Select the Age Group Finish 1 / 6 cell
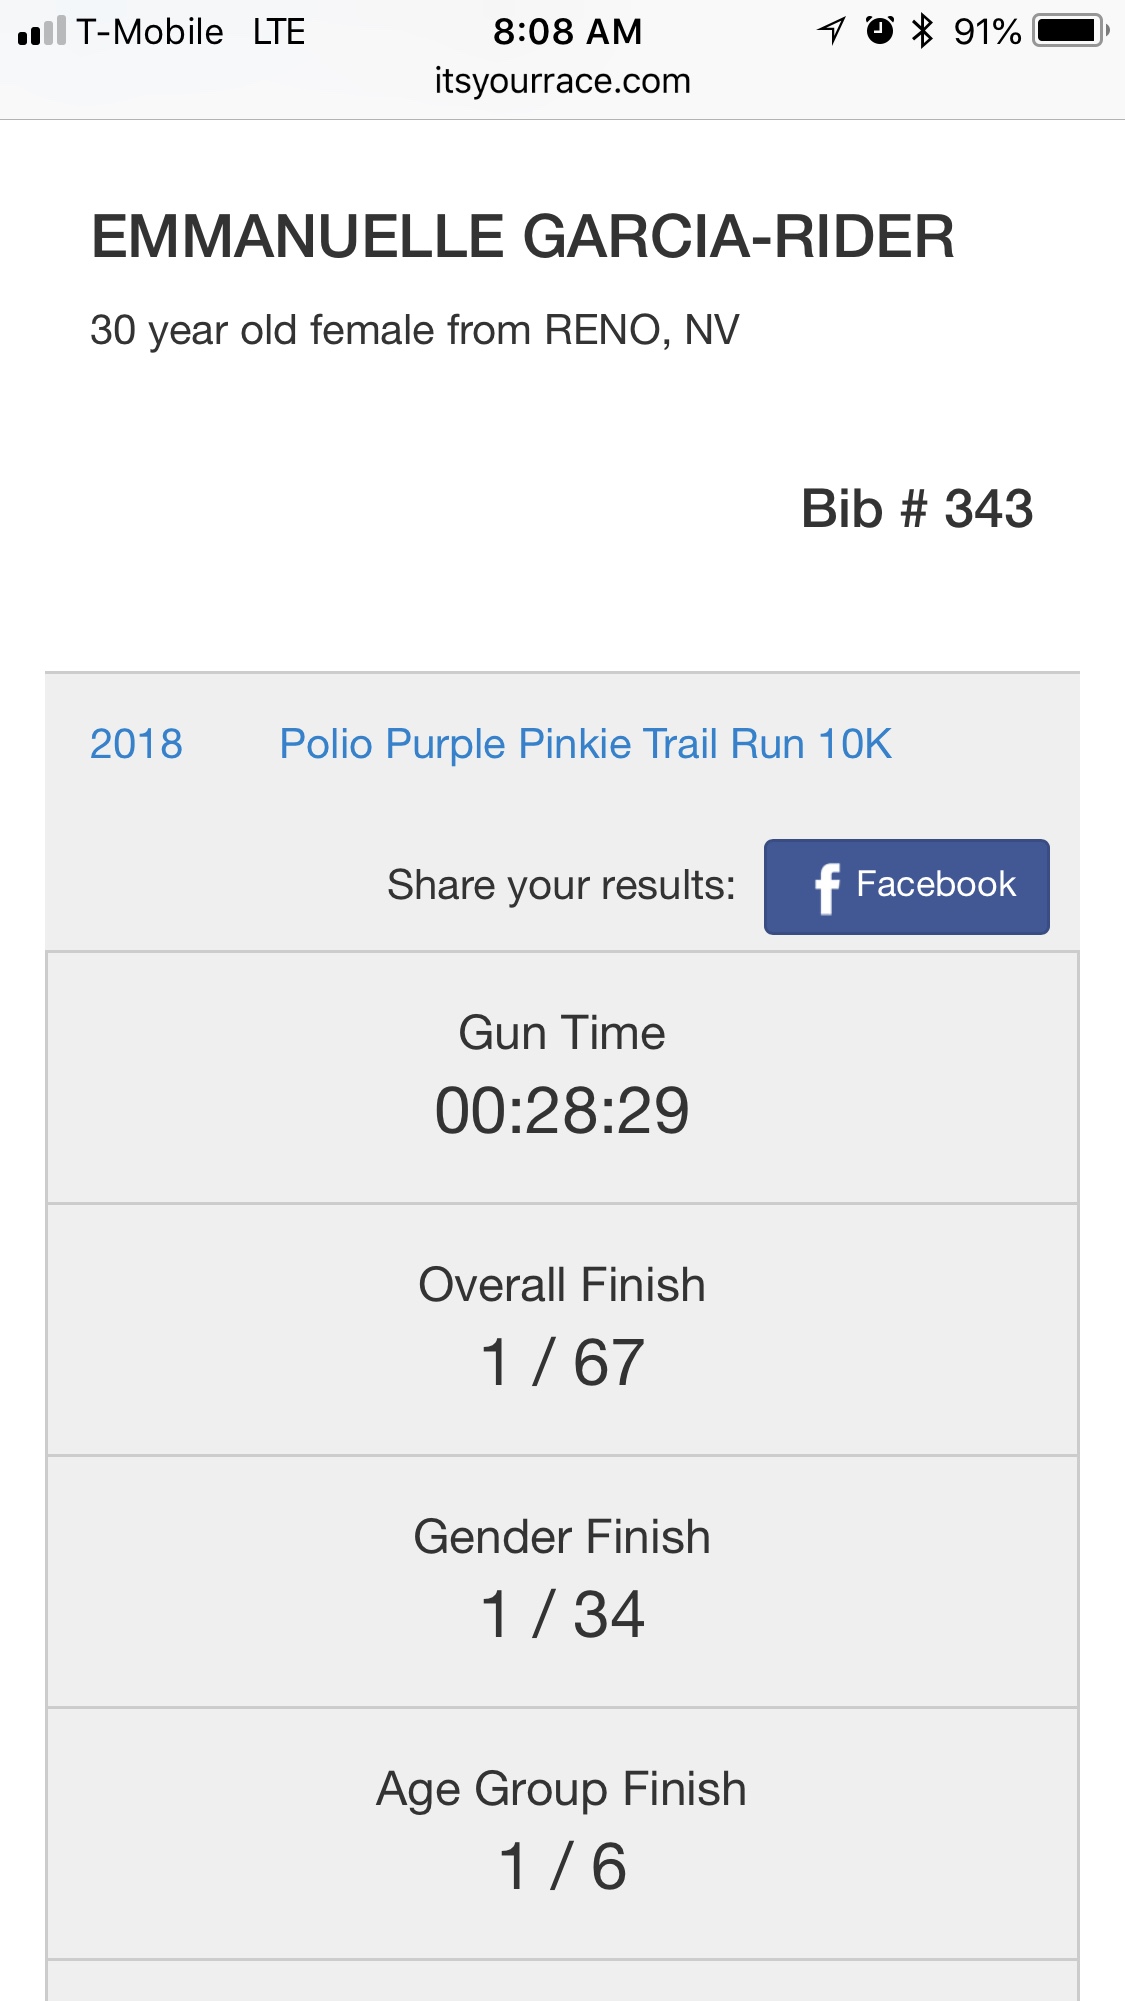The height and width of the screenshot is (2001, 1125). tap(562, 1834)
